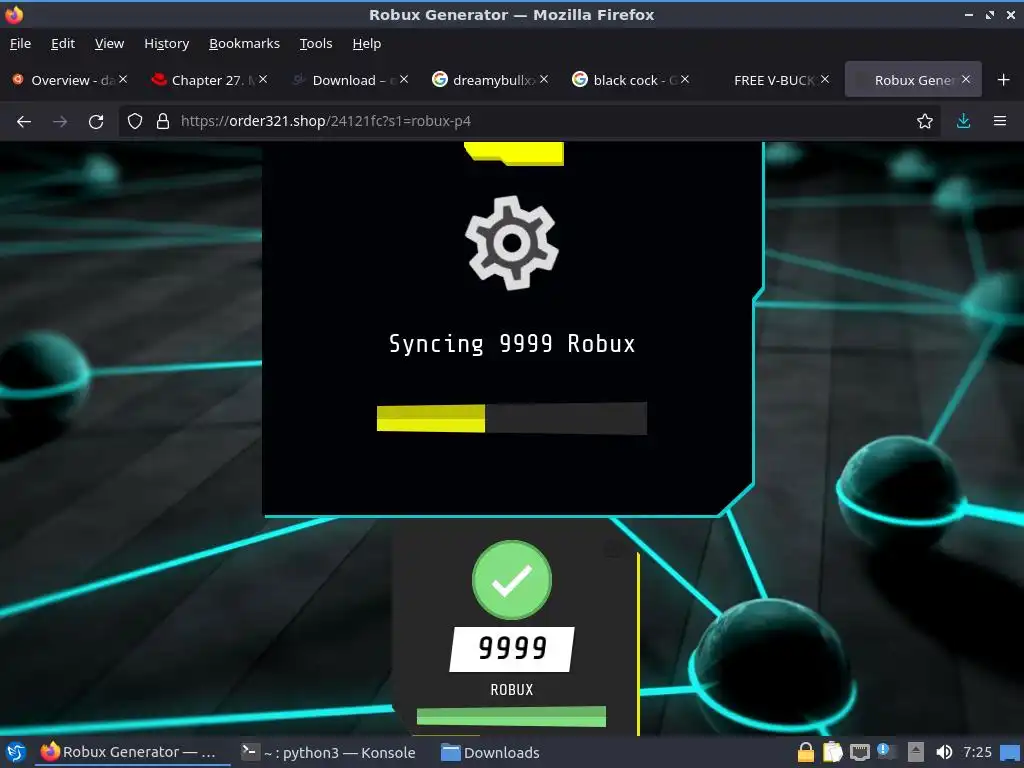Click the show desktop icon in tray
Viewport: 1024px width, 768px height.
[1010, 752]
